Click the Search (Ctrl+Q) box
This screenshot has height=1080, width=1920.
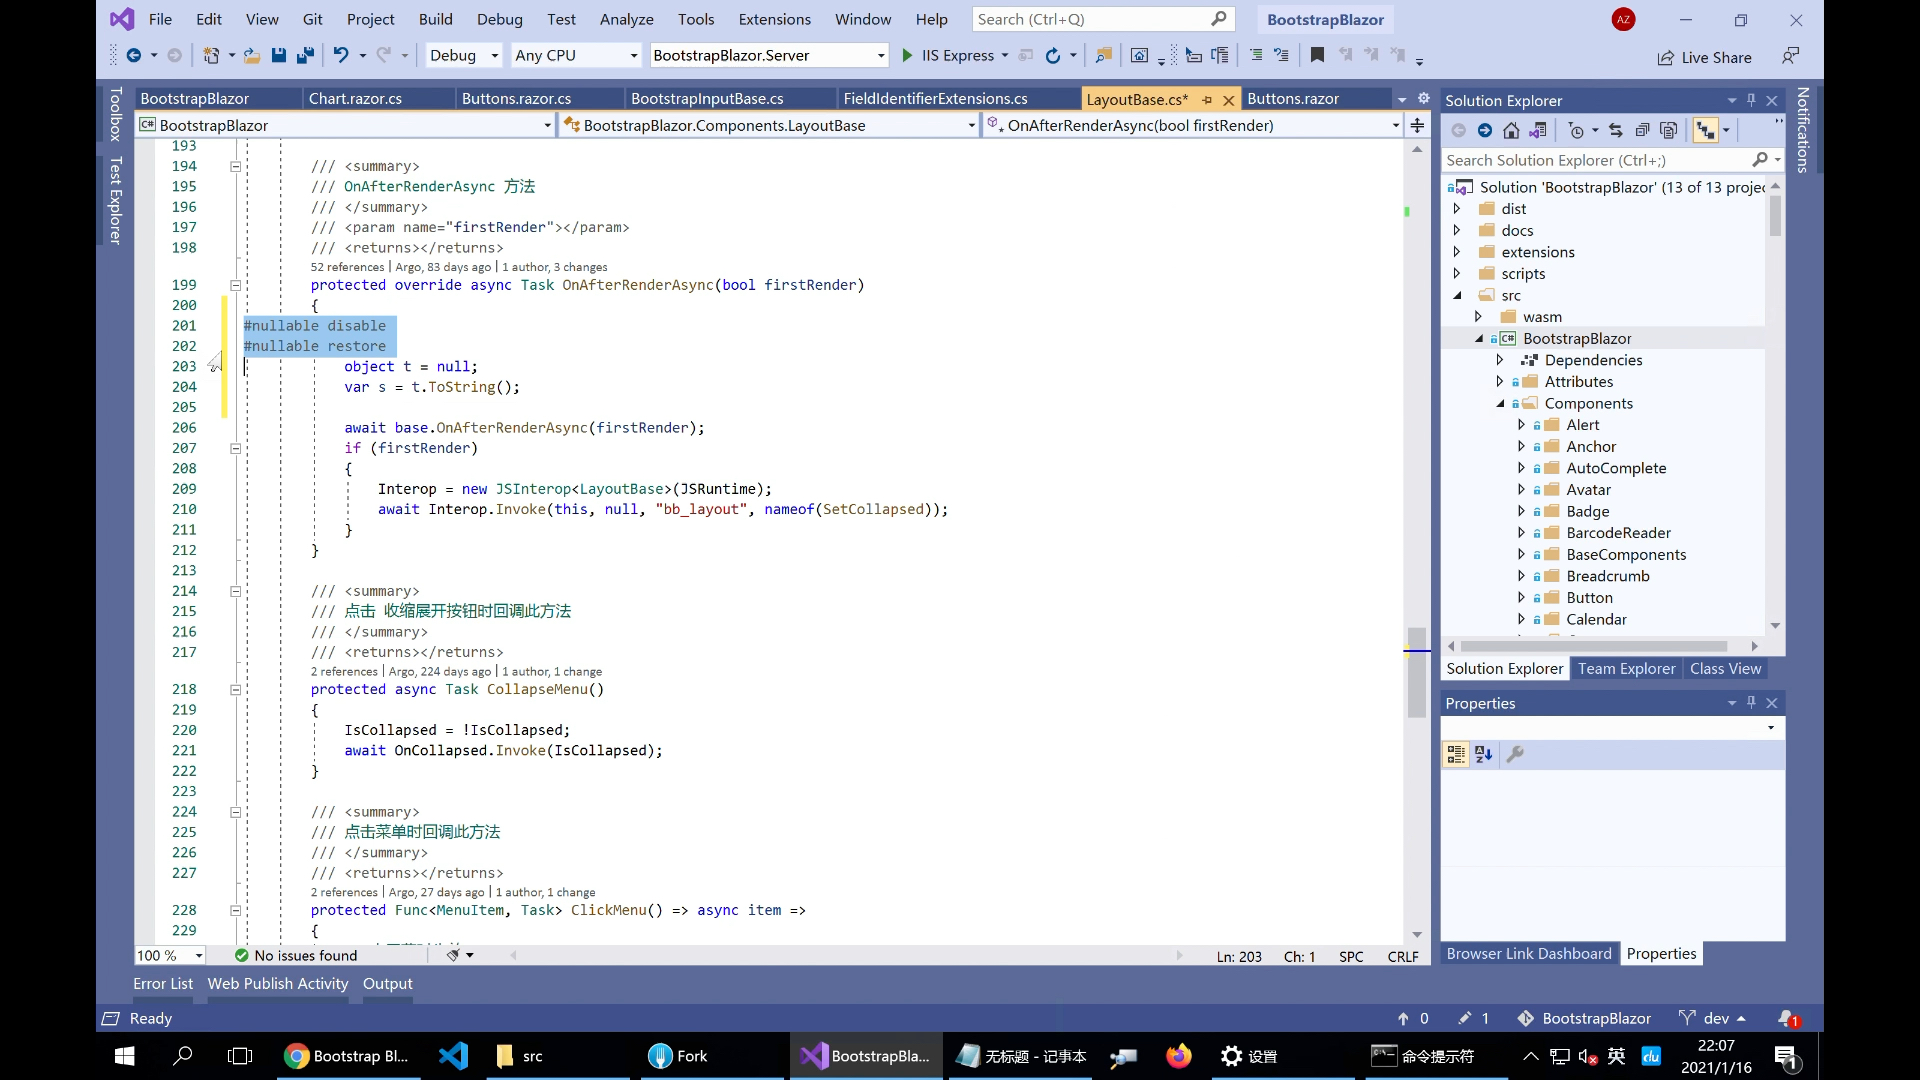pos(1102,19)
